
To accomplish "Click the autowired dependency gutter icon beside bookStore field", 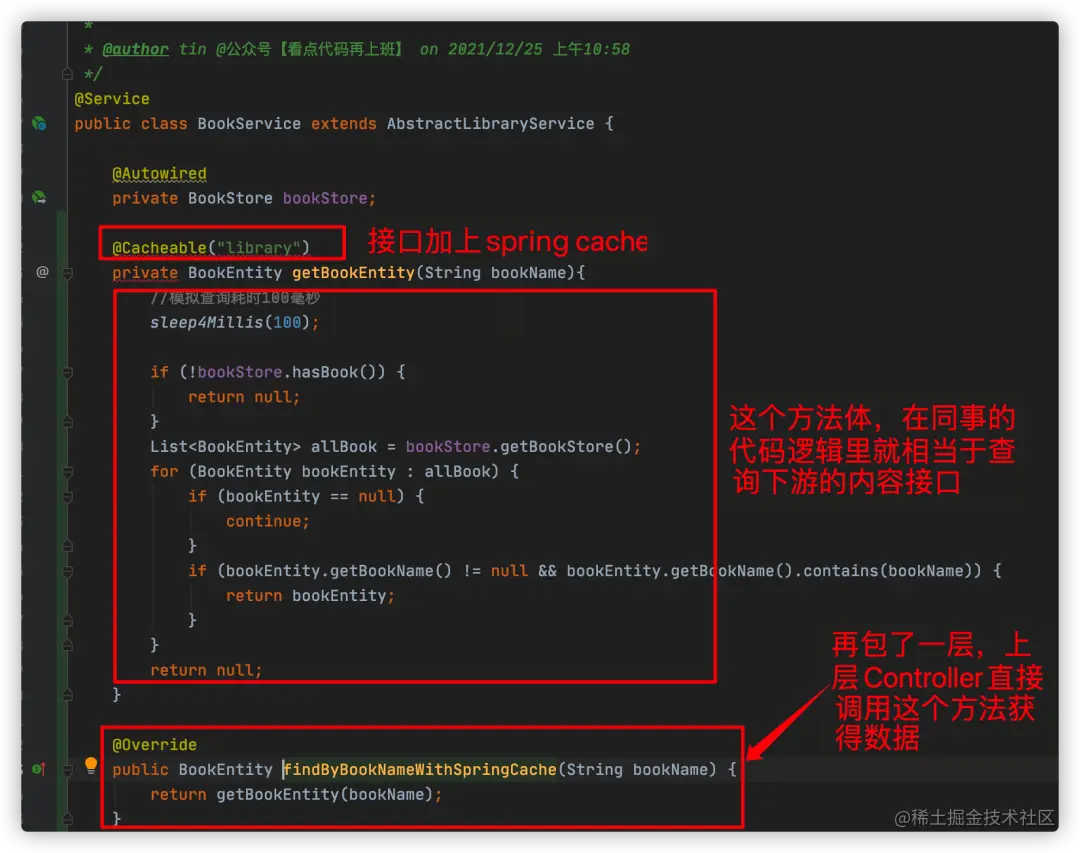I will click(x=39, y=198).
